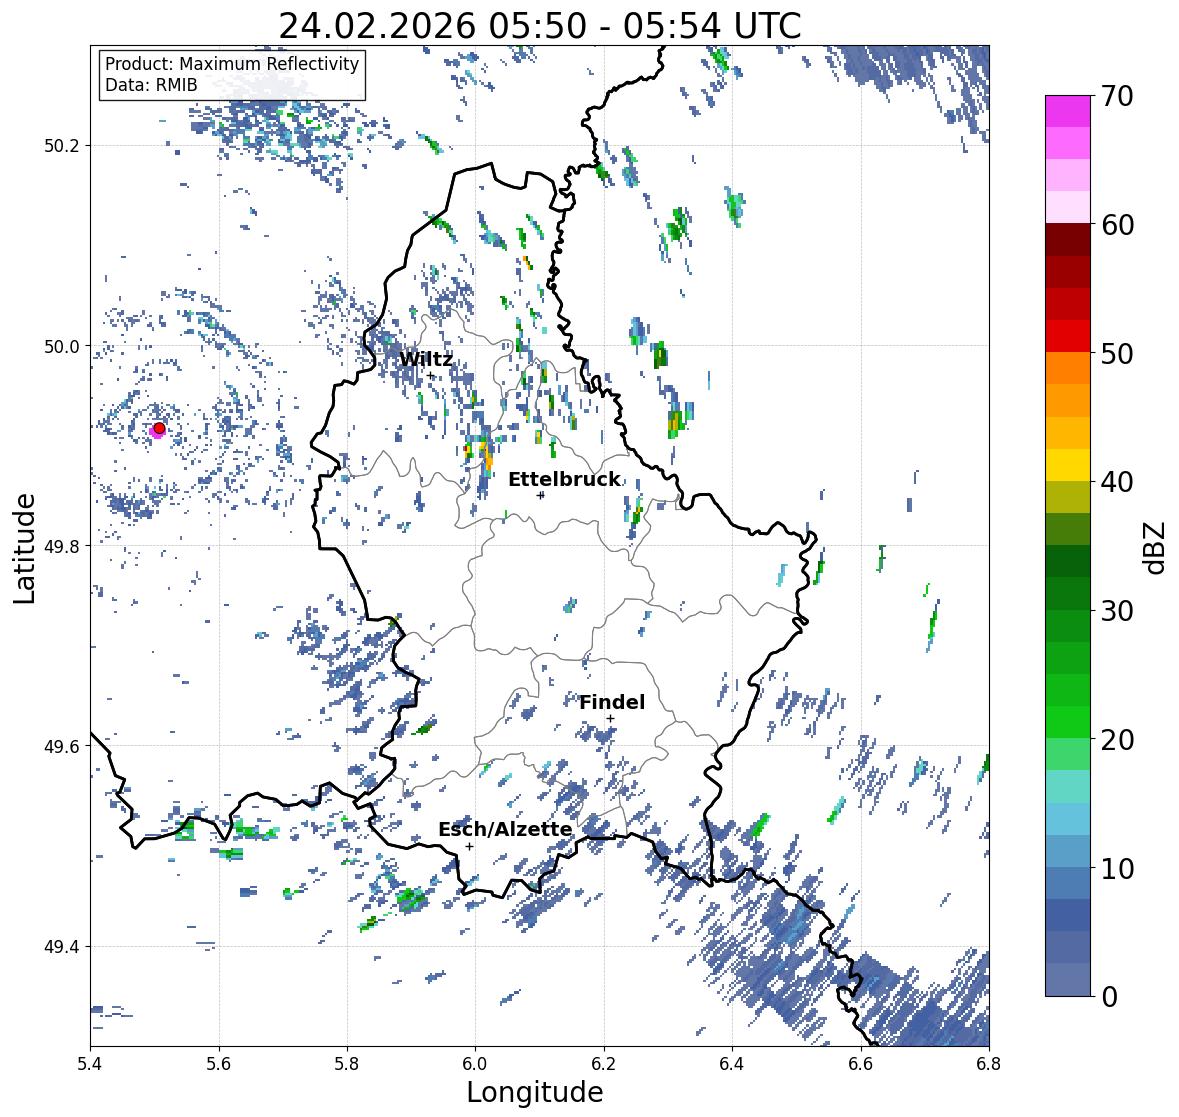Click the bright green colorbar band above 20

[x=1068, y=722]
